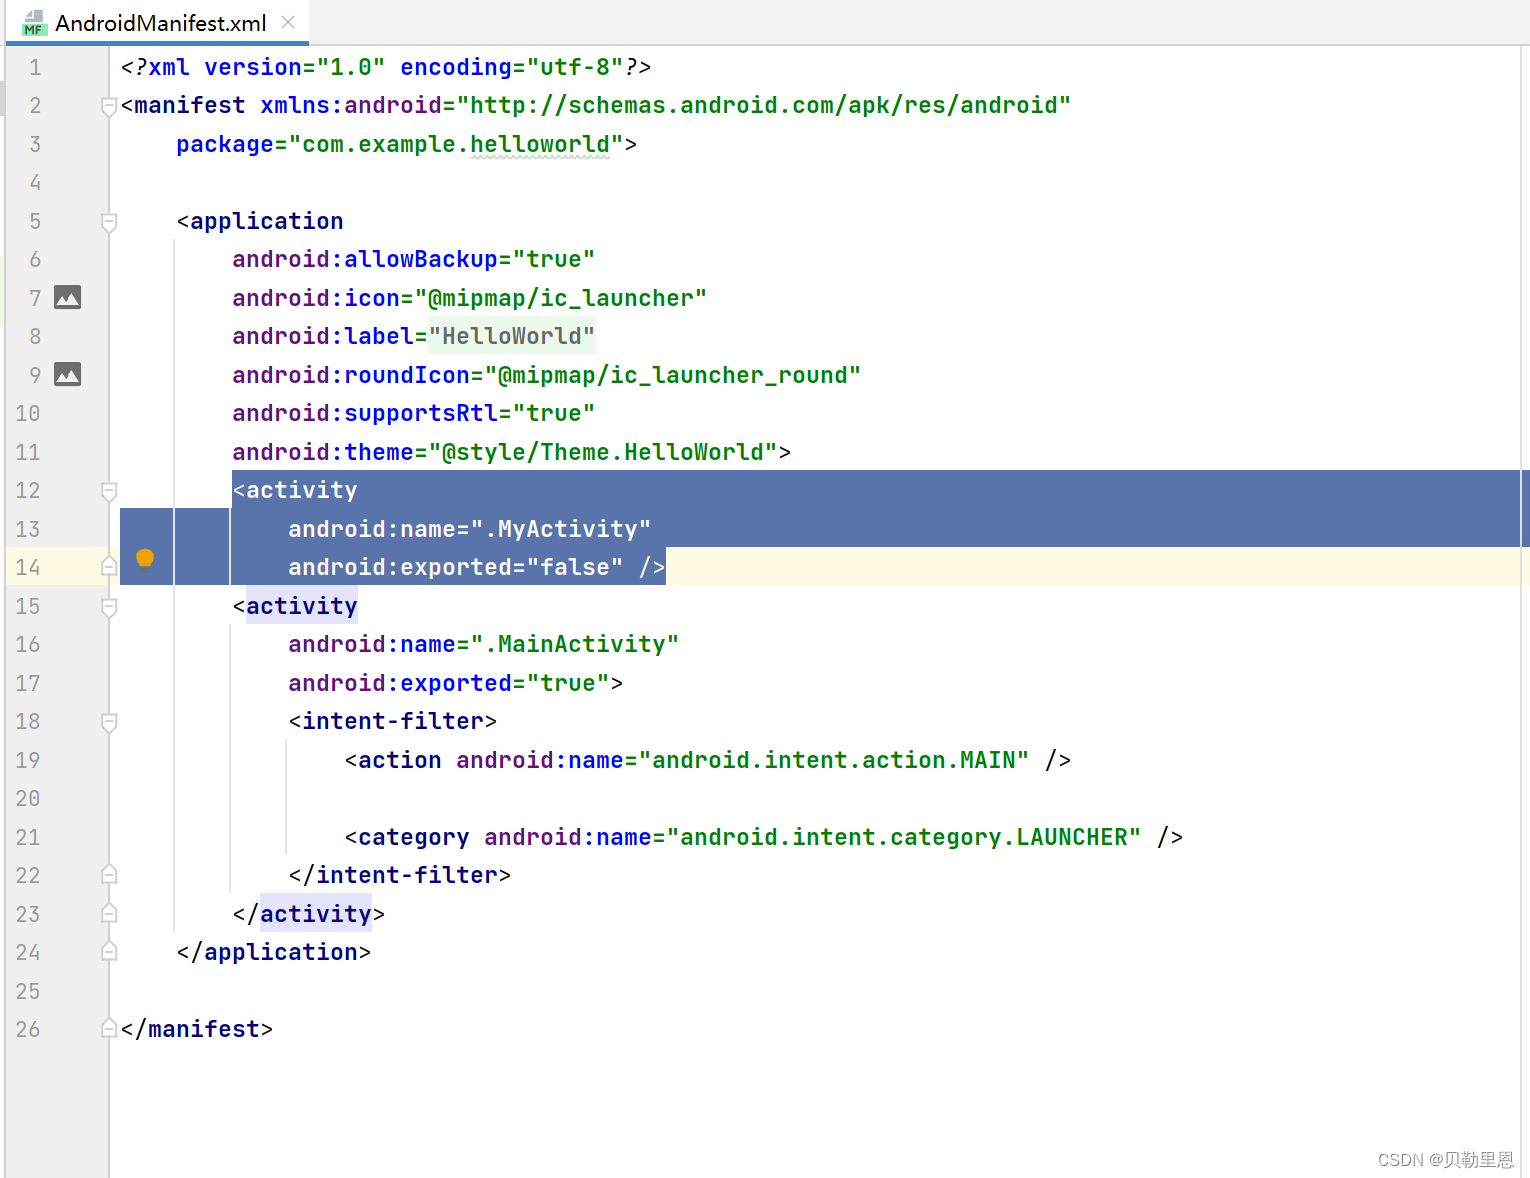Click the "@mipmap/ic_launcher_round" value

coord(673,375)
